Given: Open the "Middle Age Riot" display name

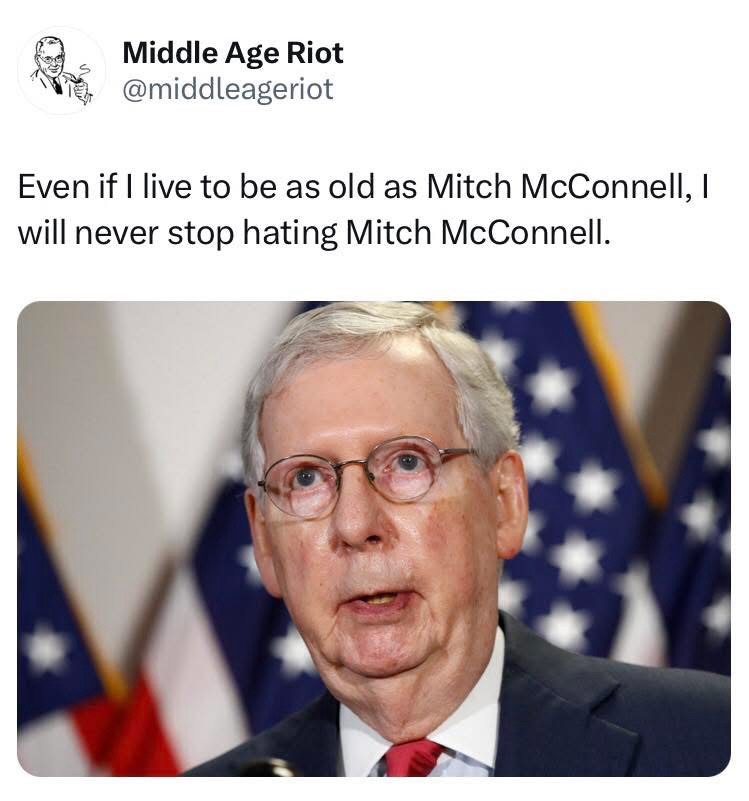Looking at the screenshot, I should click(233, 54).
